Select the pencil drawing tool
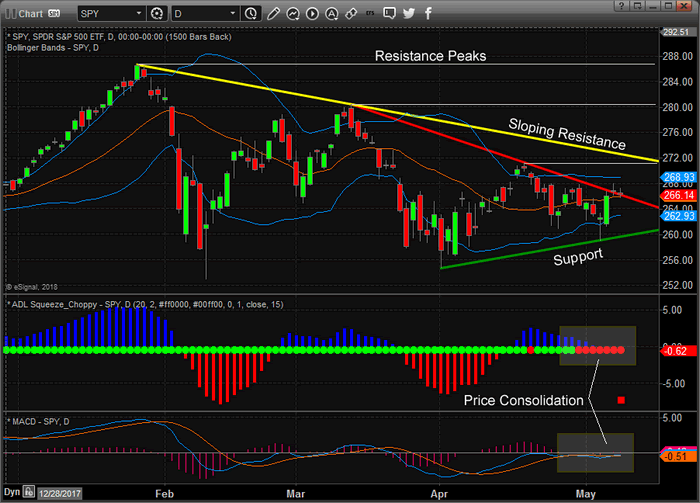Viewport: 700px width, 503px height. [273, 14]
